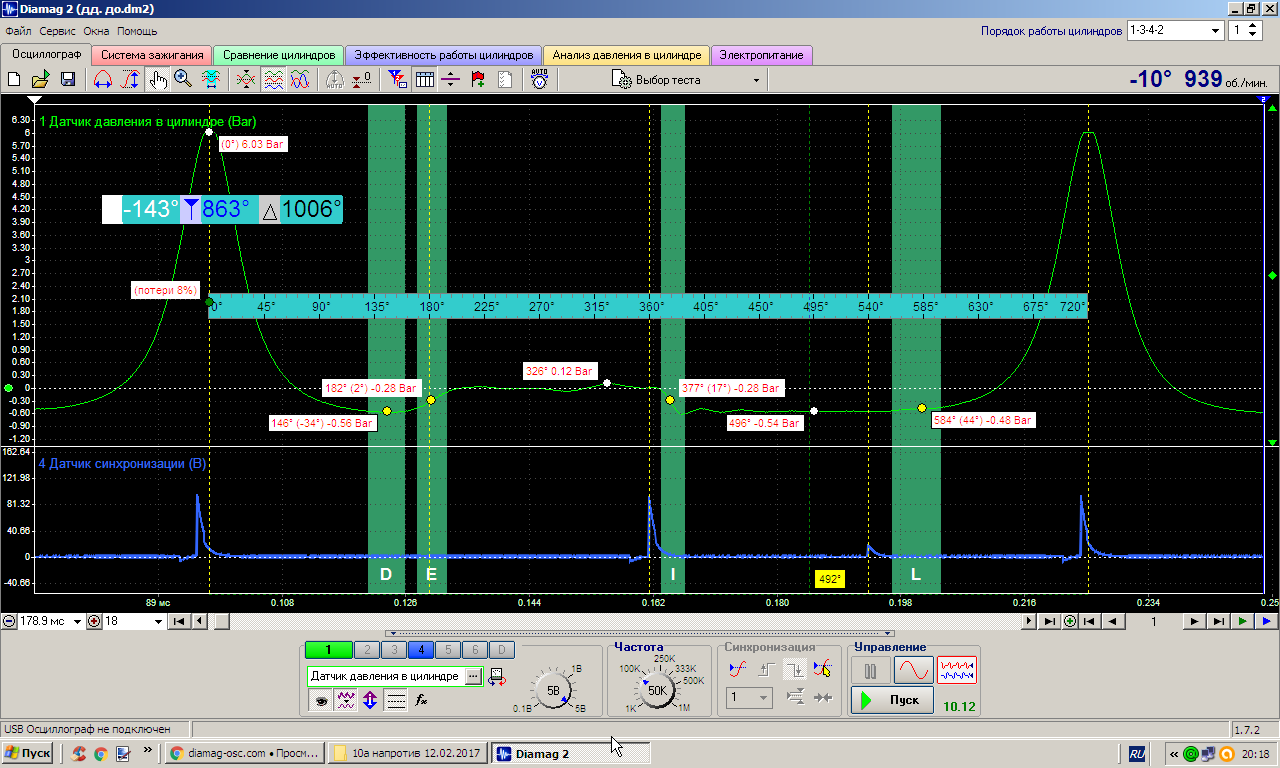Image resolution: width=1280 pixels, height=768 pixels.
Task: Click the table grid toolbar icon
Action: pyautogui.click(x=424, y=80)
